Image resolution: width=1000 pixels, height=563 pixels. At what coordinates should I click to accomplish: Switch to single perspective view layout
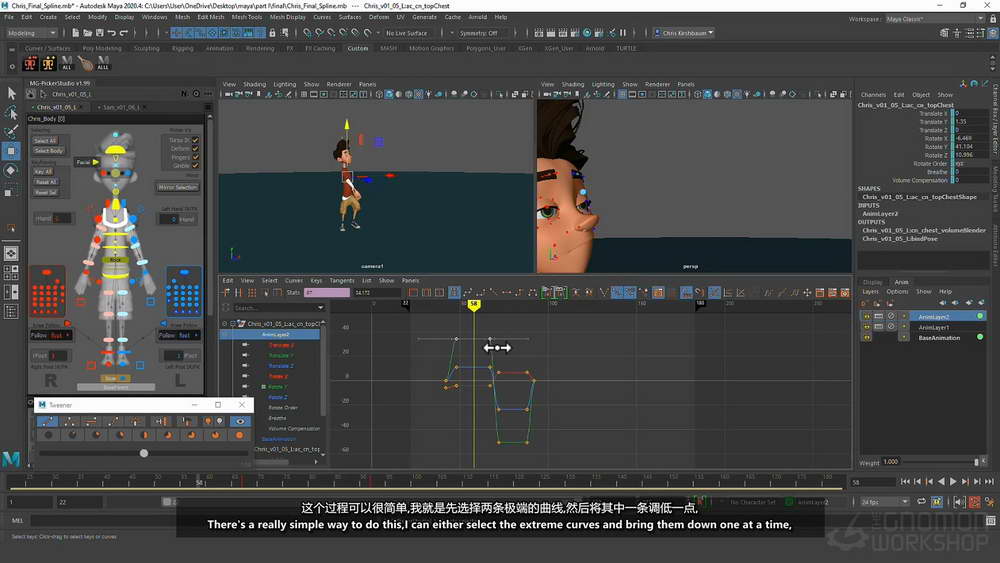point(11,253)
